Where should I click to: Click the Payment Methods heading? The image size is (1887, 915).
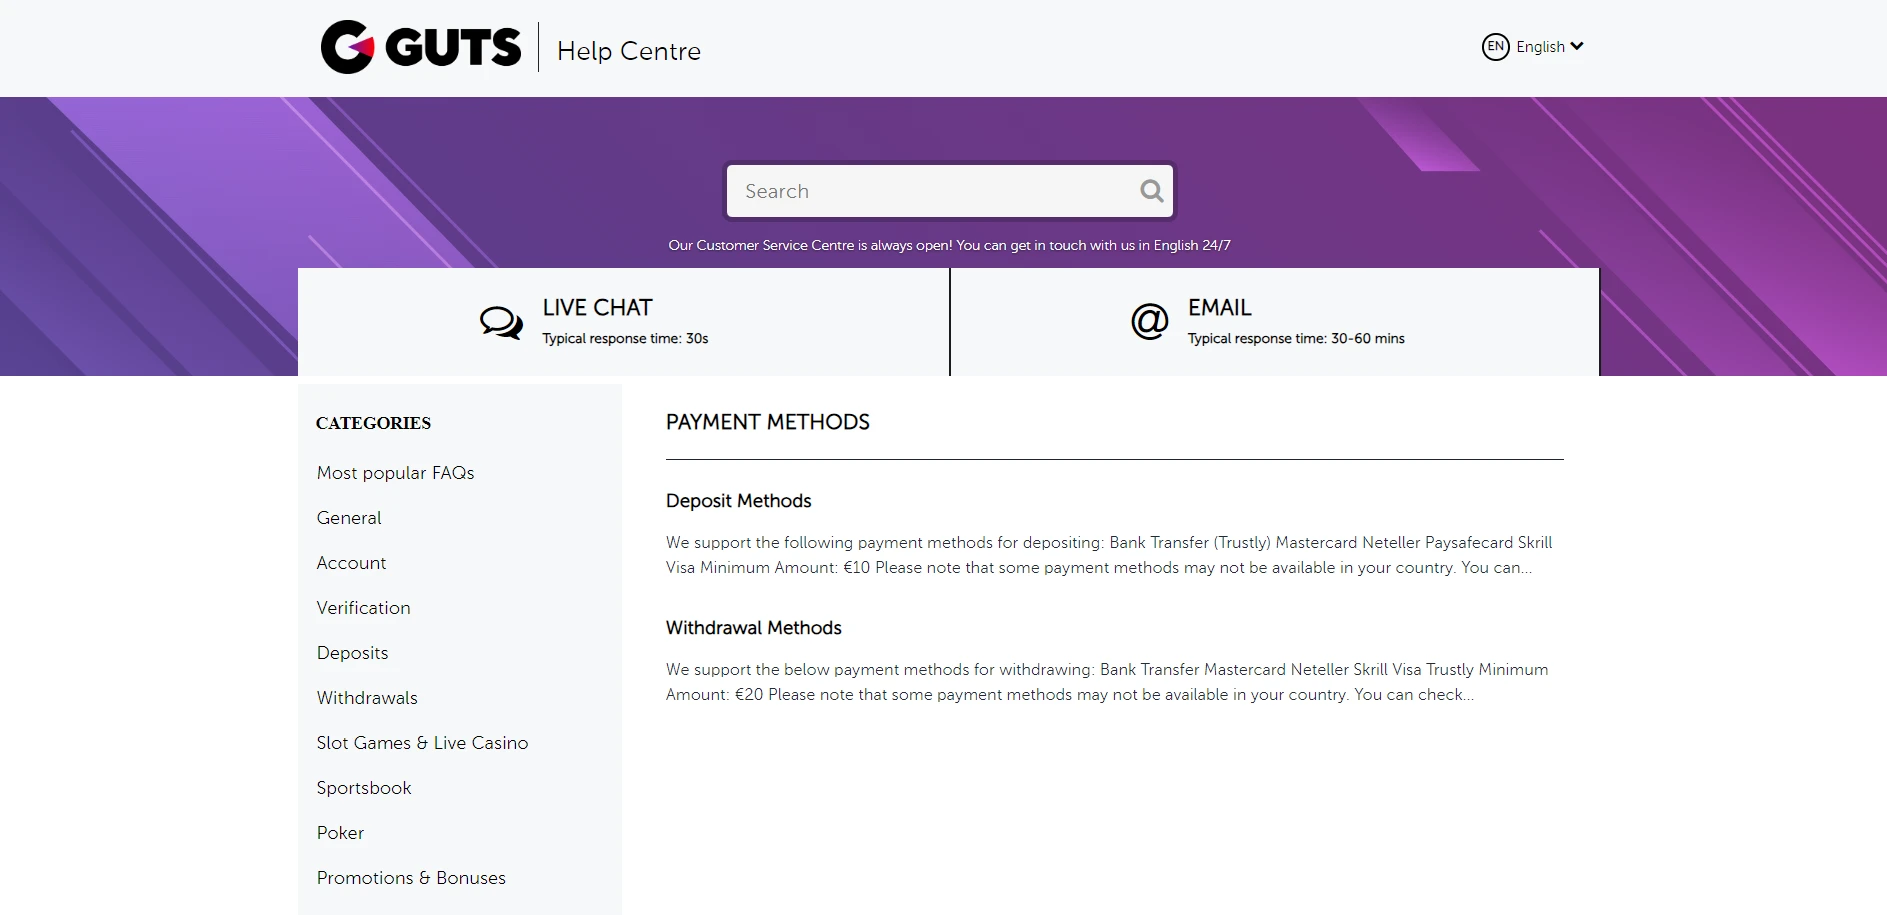pyautogui.click(x=768, y=422)
